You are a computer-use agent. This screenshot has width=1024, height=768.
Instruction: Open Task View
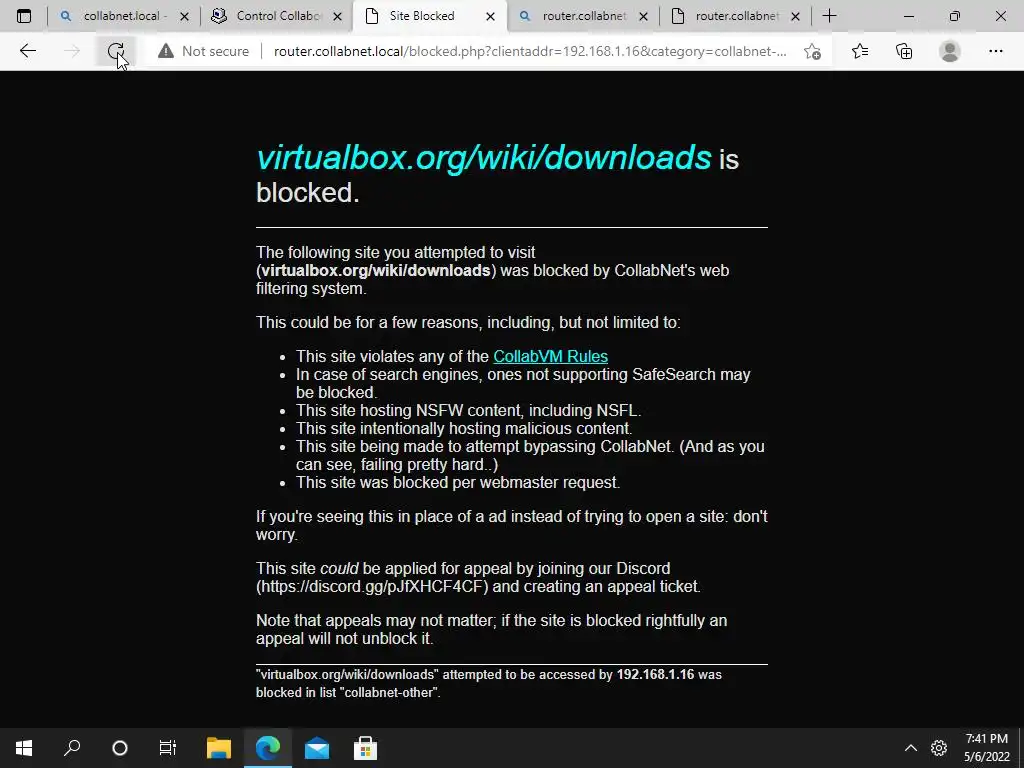coord(168,748)
